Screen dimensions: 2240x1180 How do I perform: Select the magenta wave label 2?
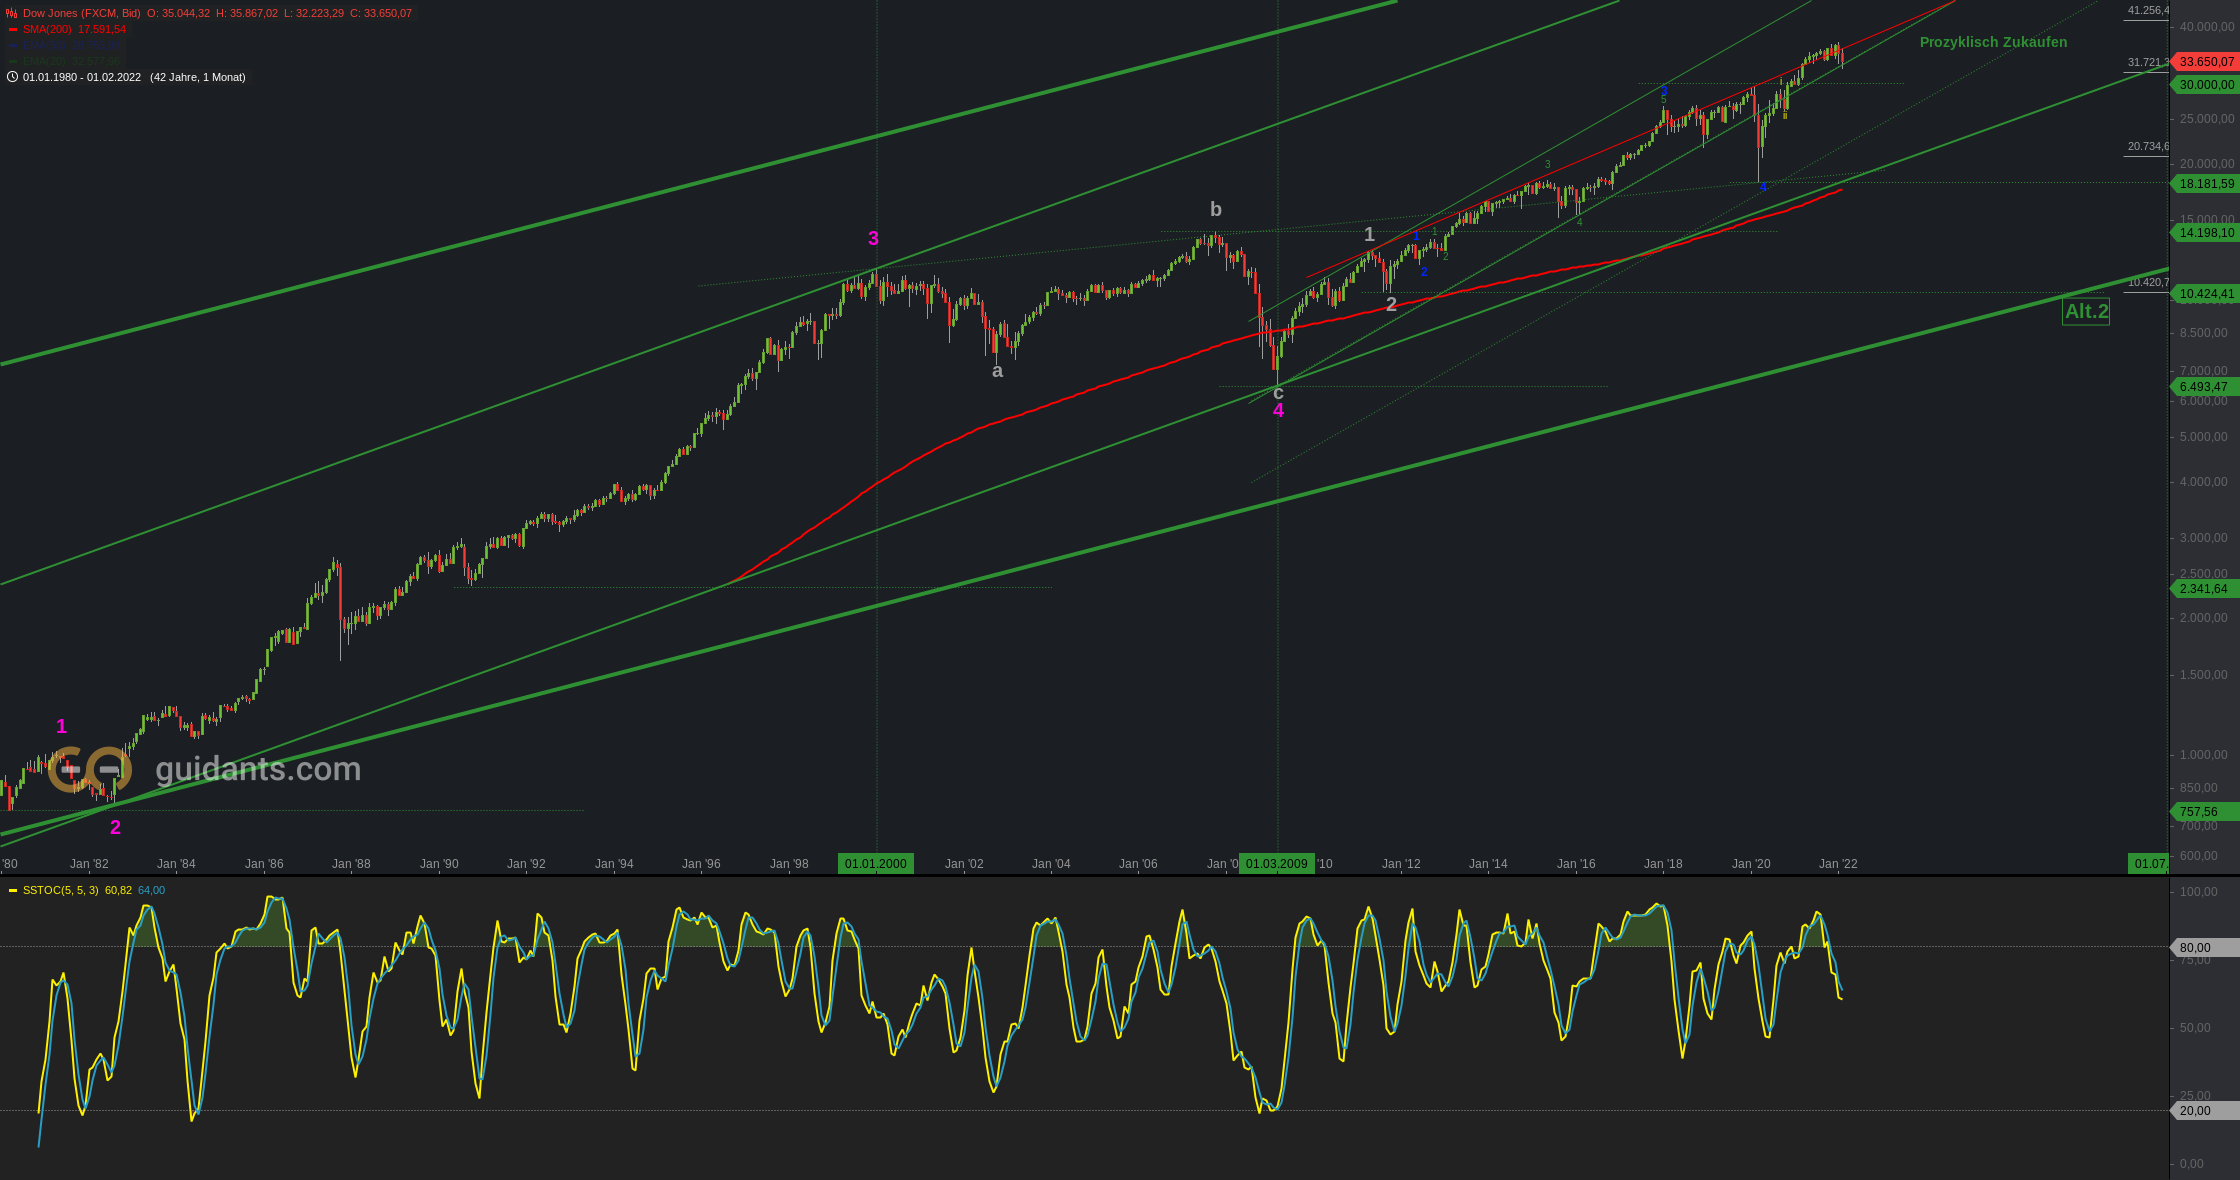tap(115, 827)
